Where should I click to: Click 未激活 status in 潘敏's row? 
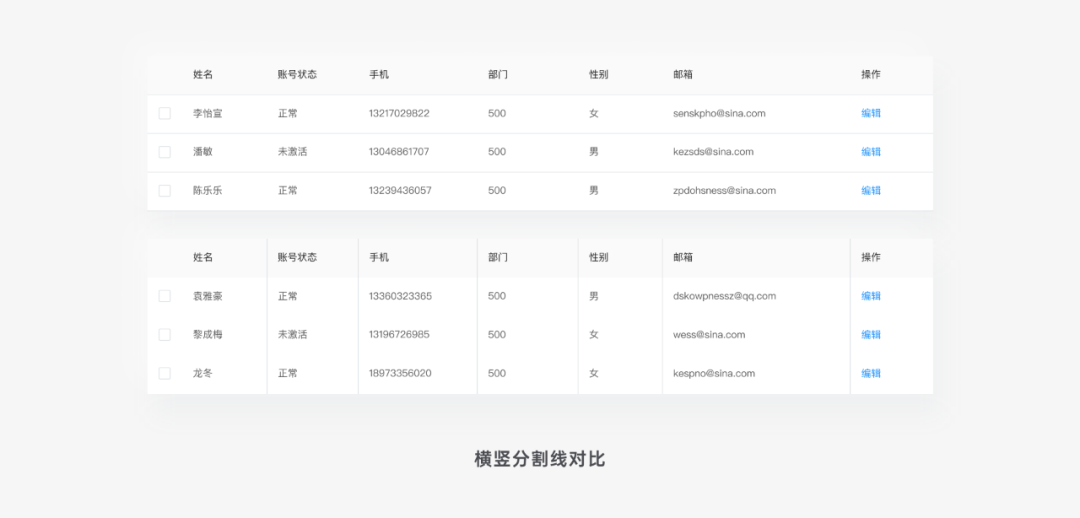point(292,152)
